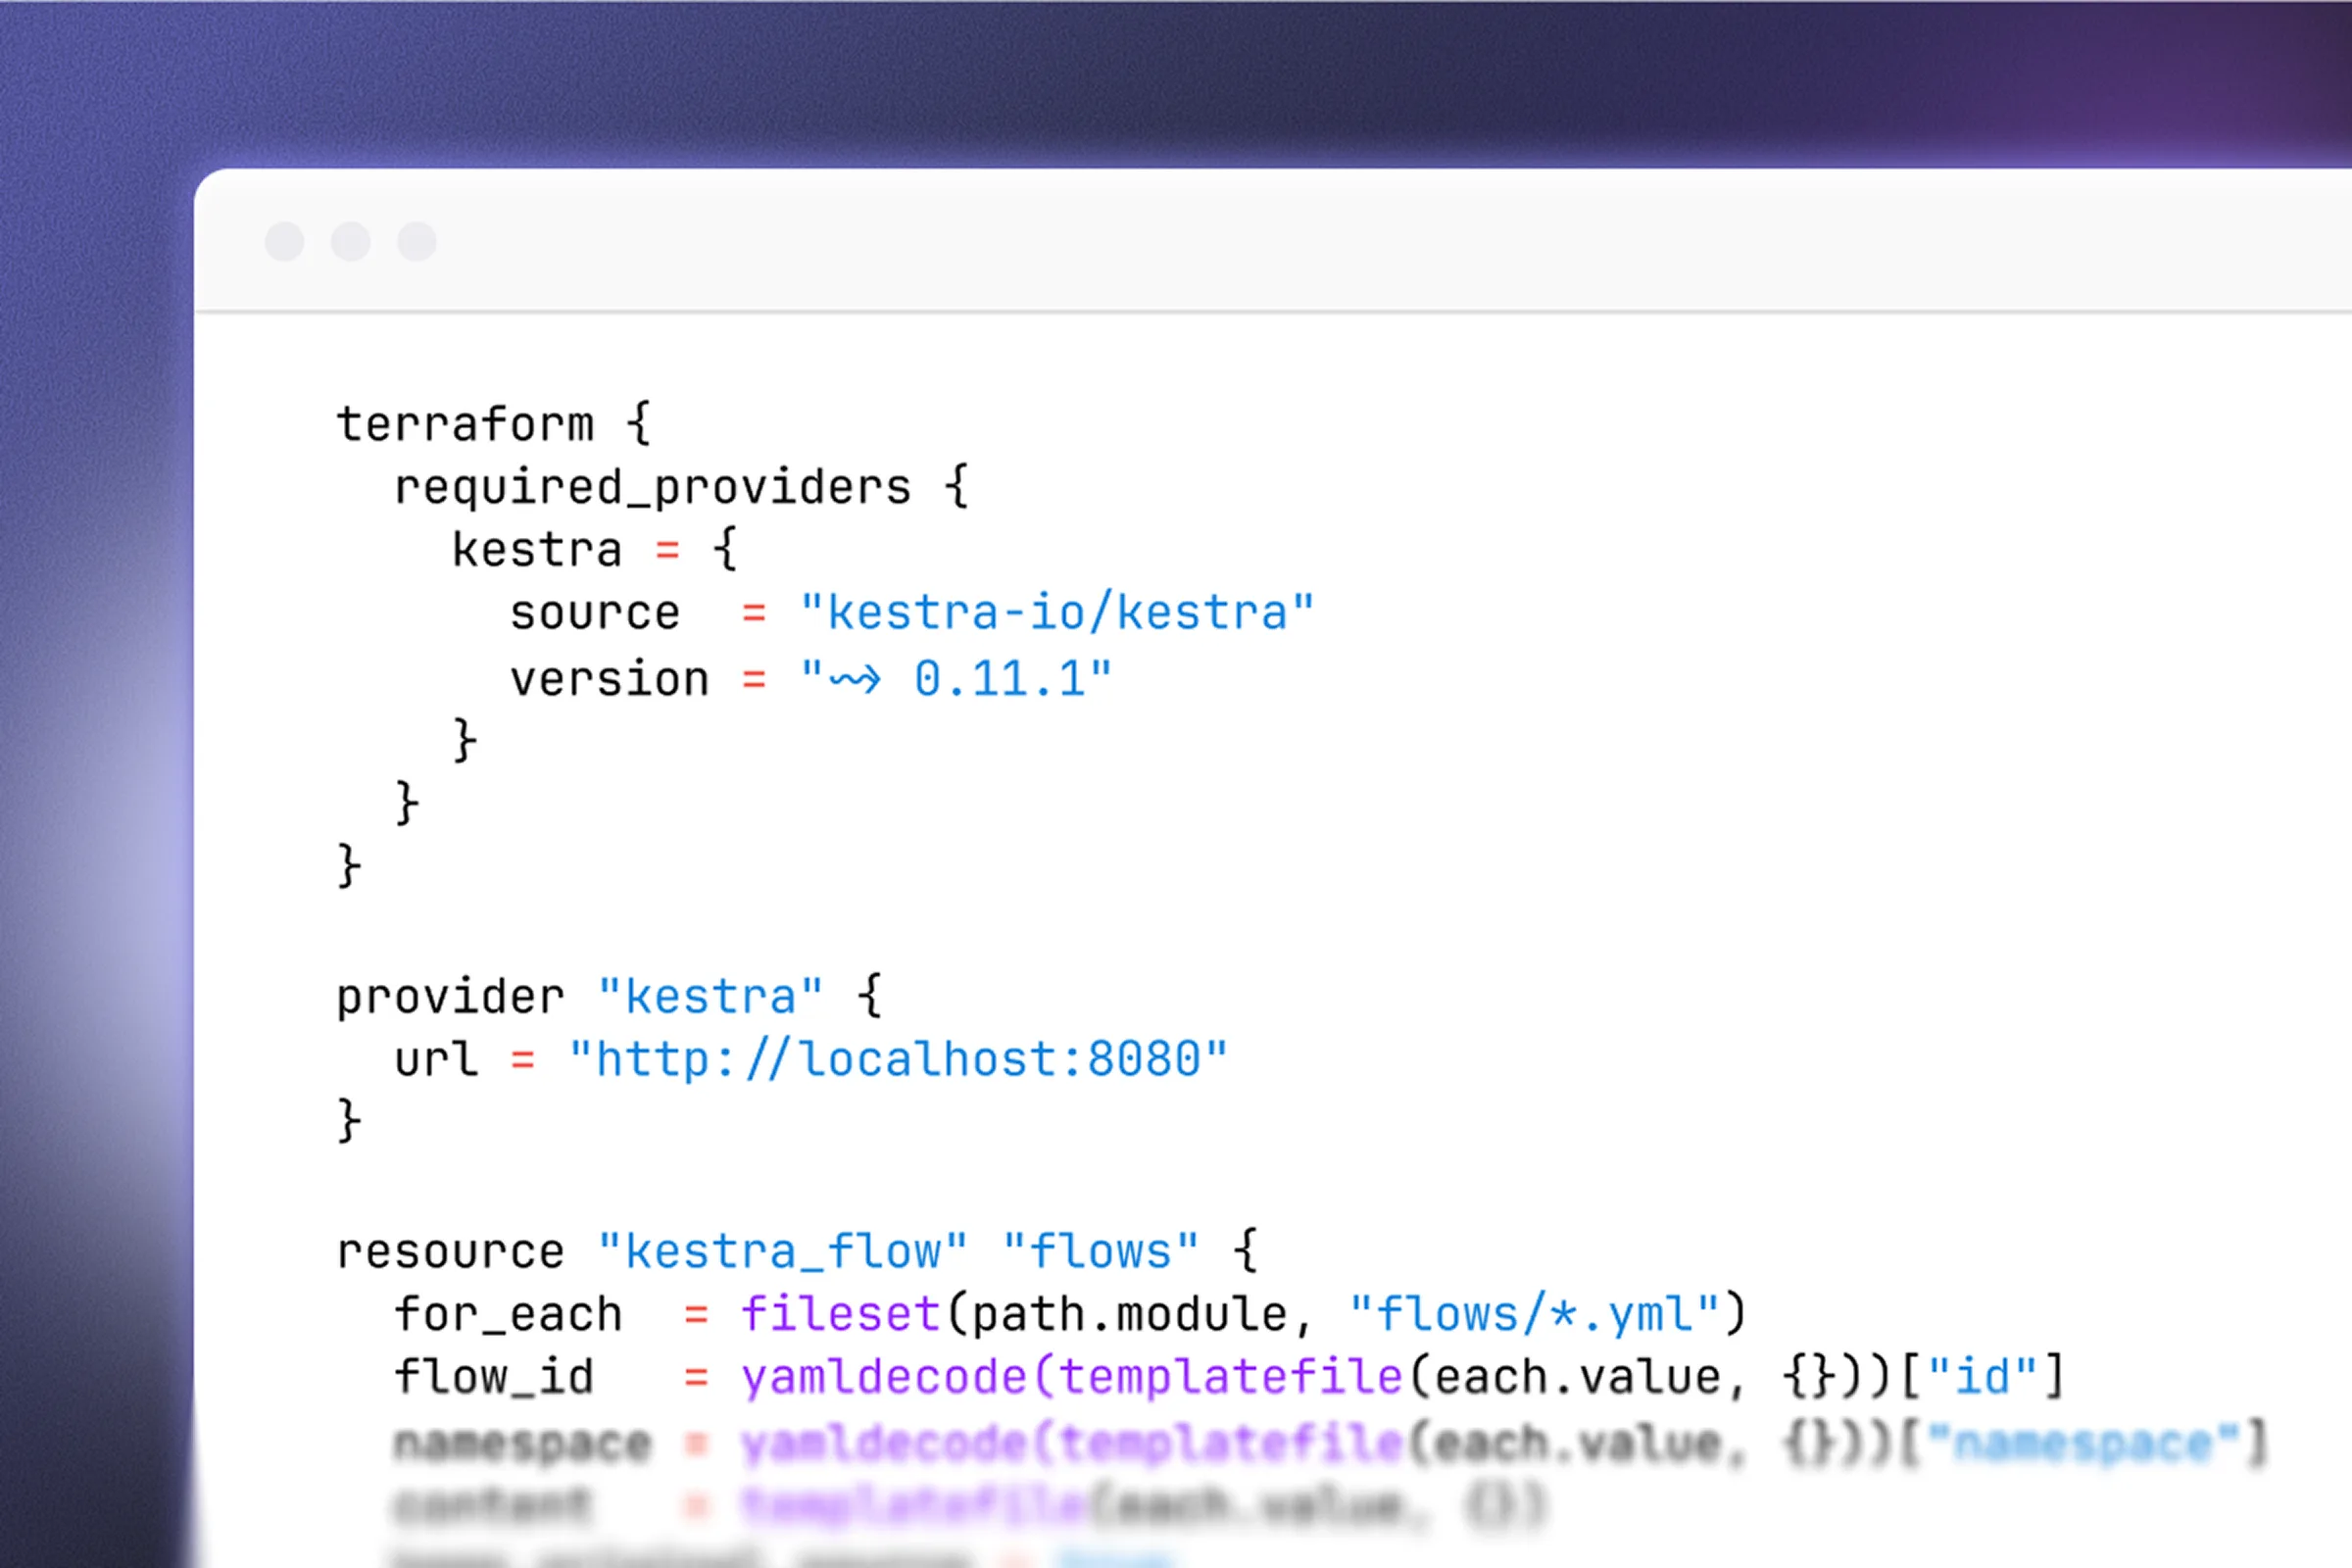Click the word "source" in the code
Viewport: 2352px width, 1568px height.
[595, 613]
